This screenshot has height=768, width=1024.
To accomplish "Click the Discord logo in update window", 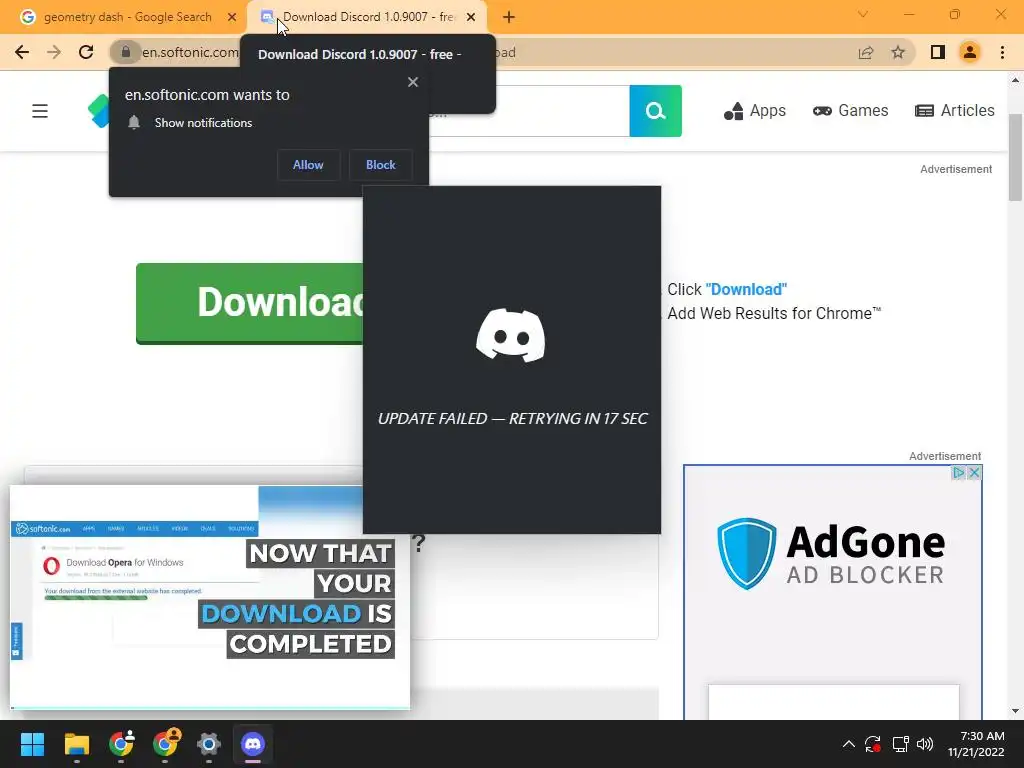I will pyautogui.click(x=511, y=335).
